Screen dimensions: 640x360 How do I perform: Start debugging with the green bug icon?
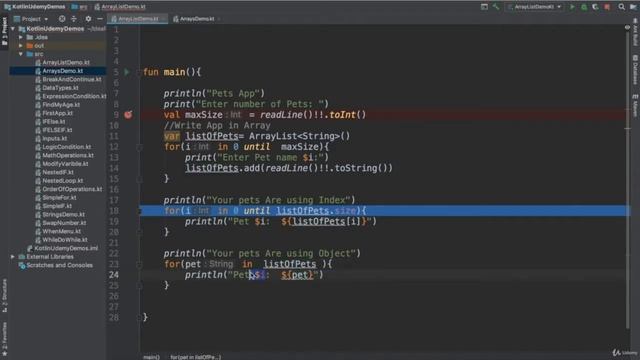pos(584,7)
